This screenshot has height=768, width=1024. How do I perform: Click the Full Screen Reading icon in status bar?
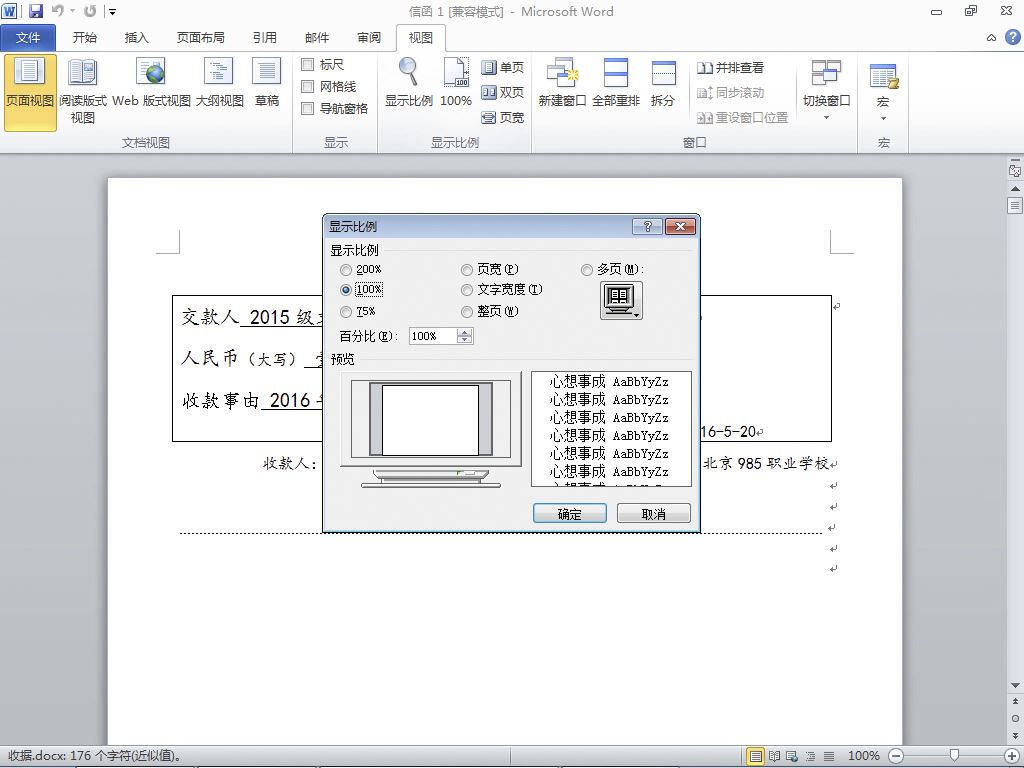[x=774, y=756]
